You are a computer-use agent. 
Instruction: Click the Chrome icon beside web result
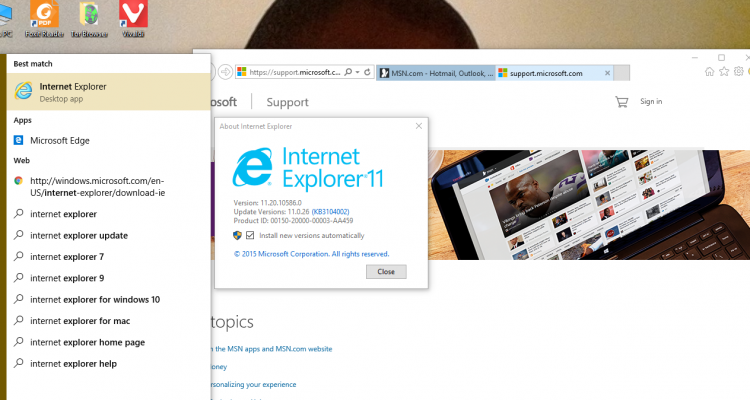point(18,180)
